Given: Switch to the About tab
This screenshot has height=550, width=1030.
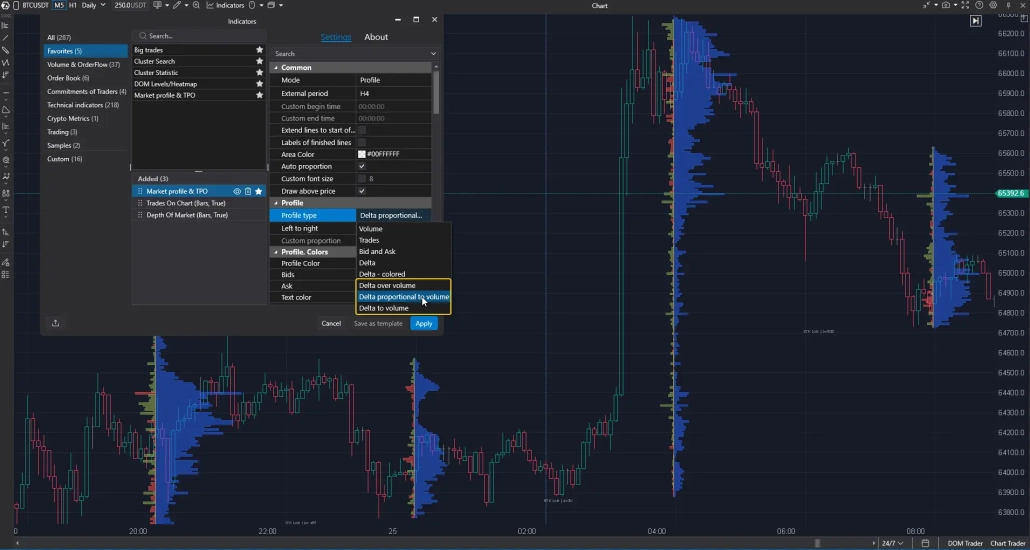Looking at the screenshot, I should (x=376, y=37).
